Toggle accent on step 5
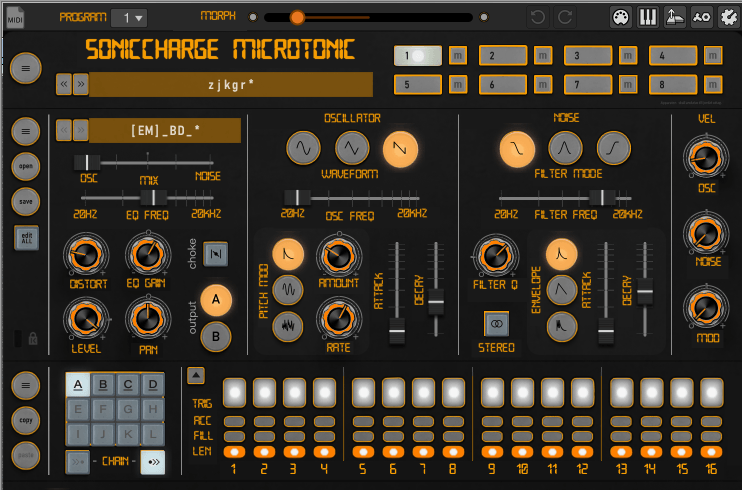Screen dimensions: 742x490 [x=363, y=421]
